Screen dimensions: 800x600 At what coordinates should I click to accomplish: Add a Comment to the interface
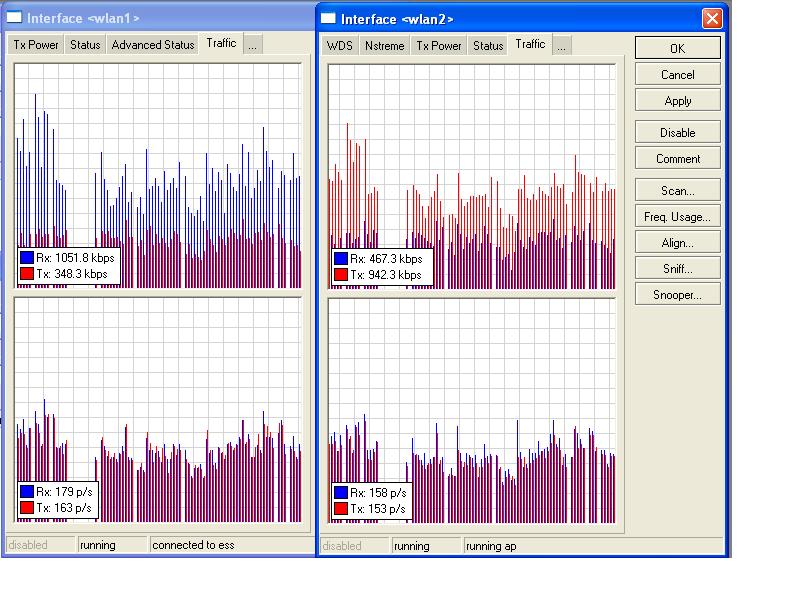pos(678,159)
